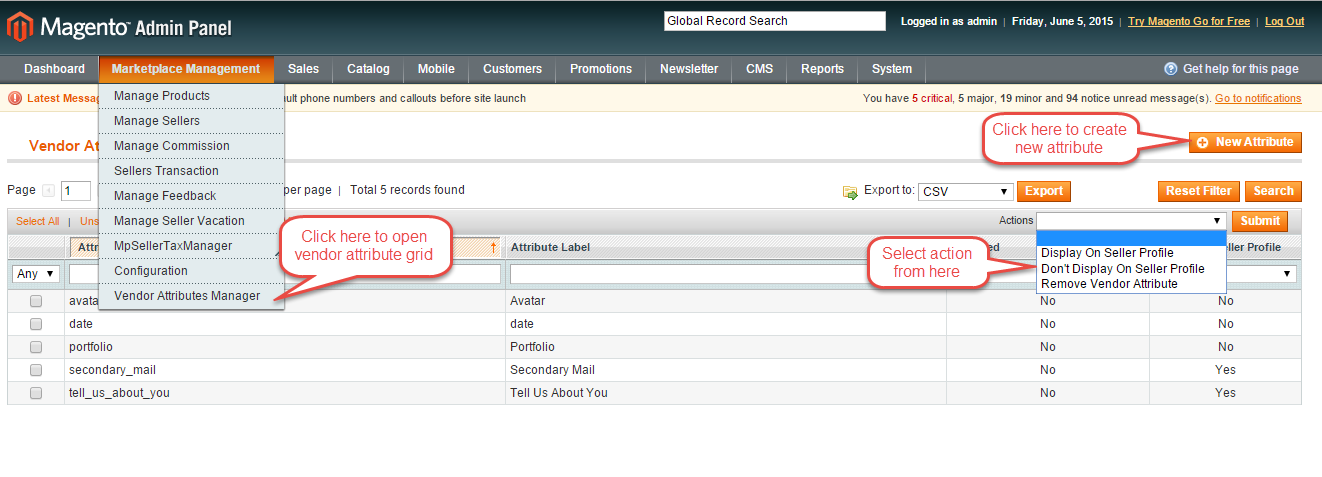The image size is (1322, 477).
Task: Click the Search button
Action: (1274, 191)
